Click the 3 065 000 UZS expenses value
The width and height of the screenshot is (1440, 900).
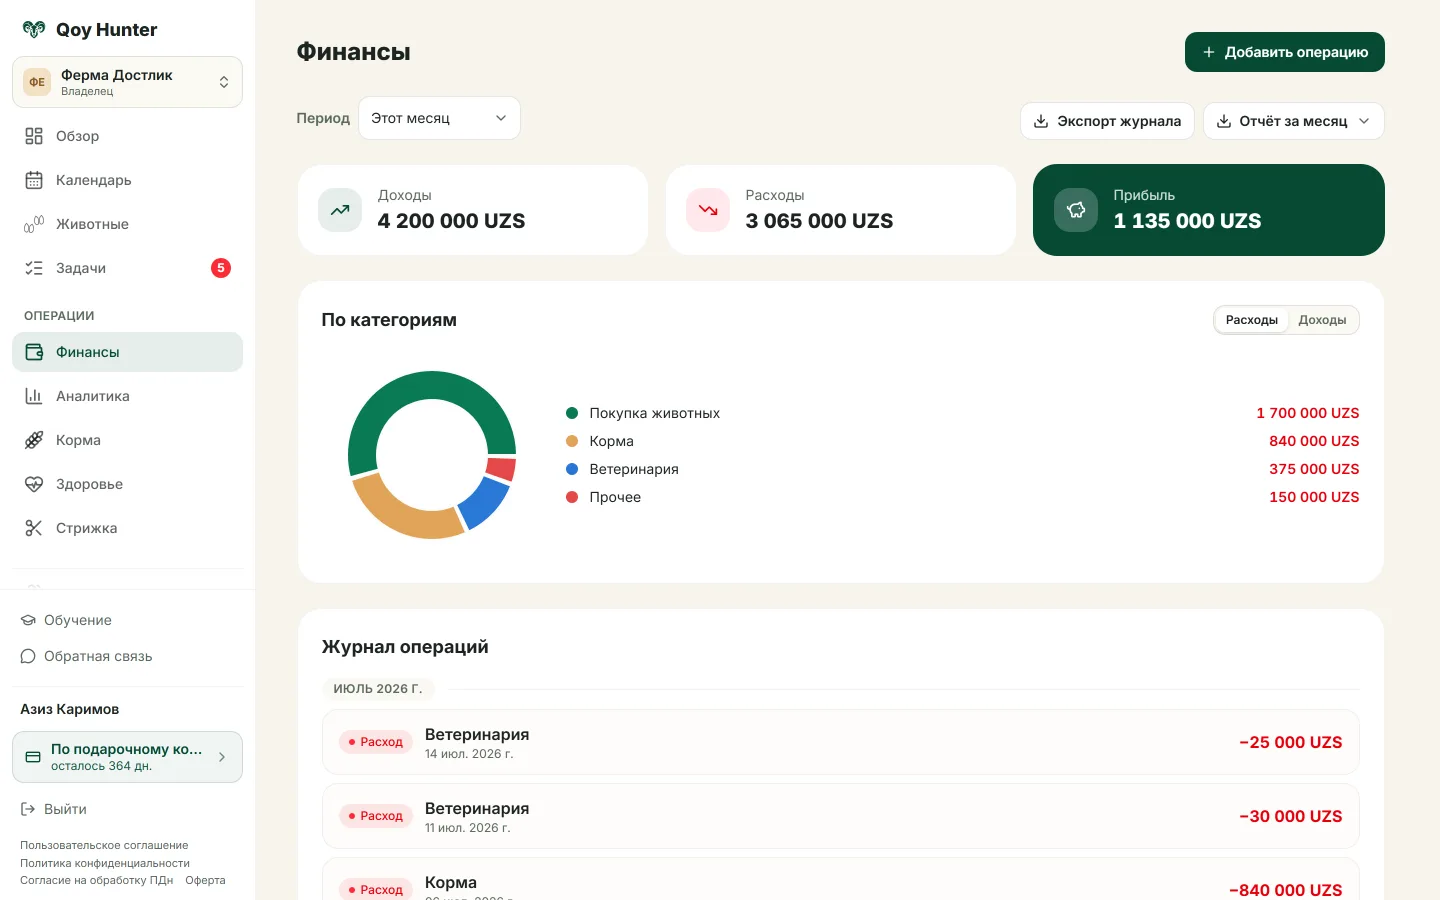(x=819, y=221)
